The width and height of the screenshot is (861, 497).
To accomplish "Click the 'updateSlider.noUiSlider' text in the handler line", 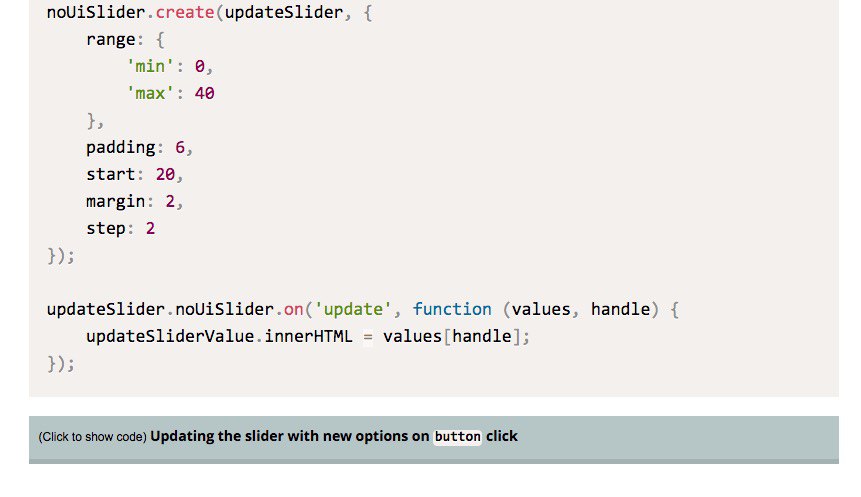I will point(160,309).
